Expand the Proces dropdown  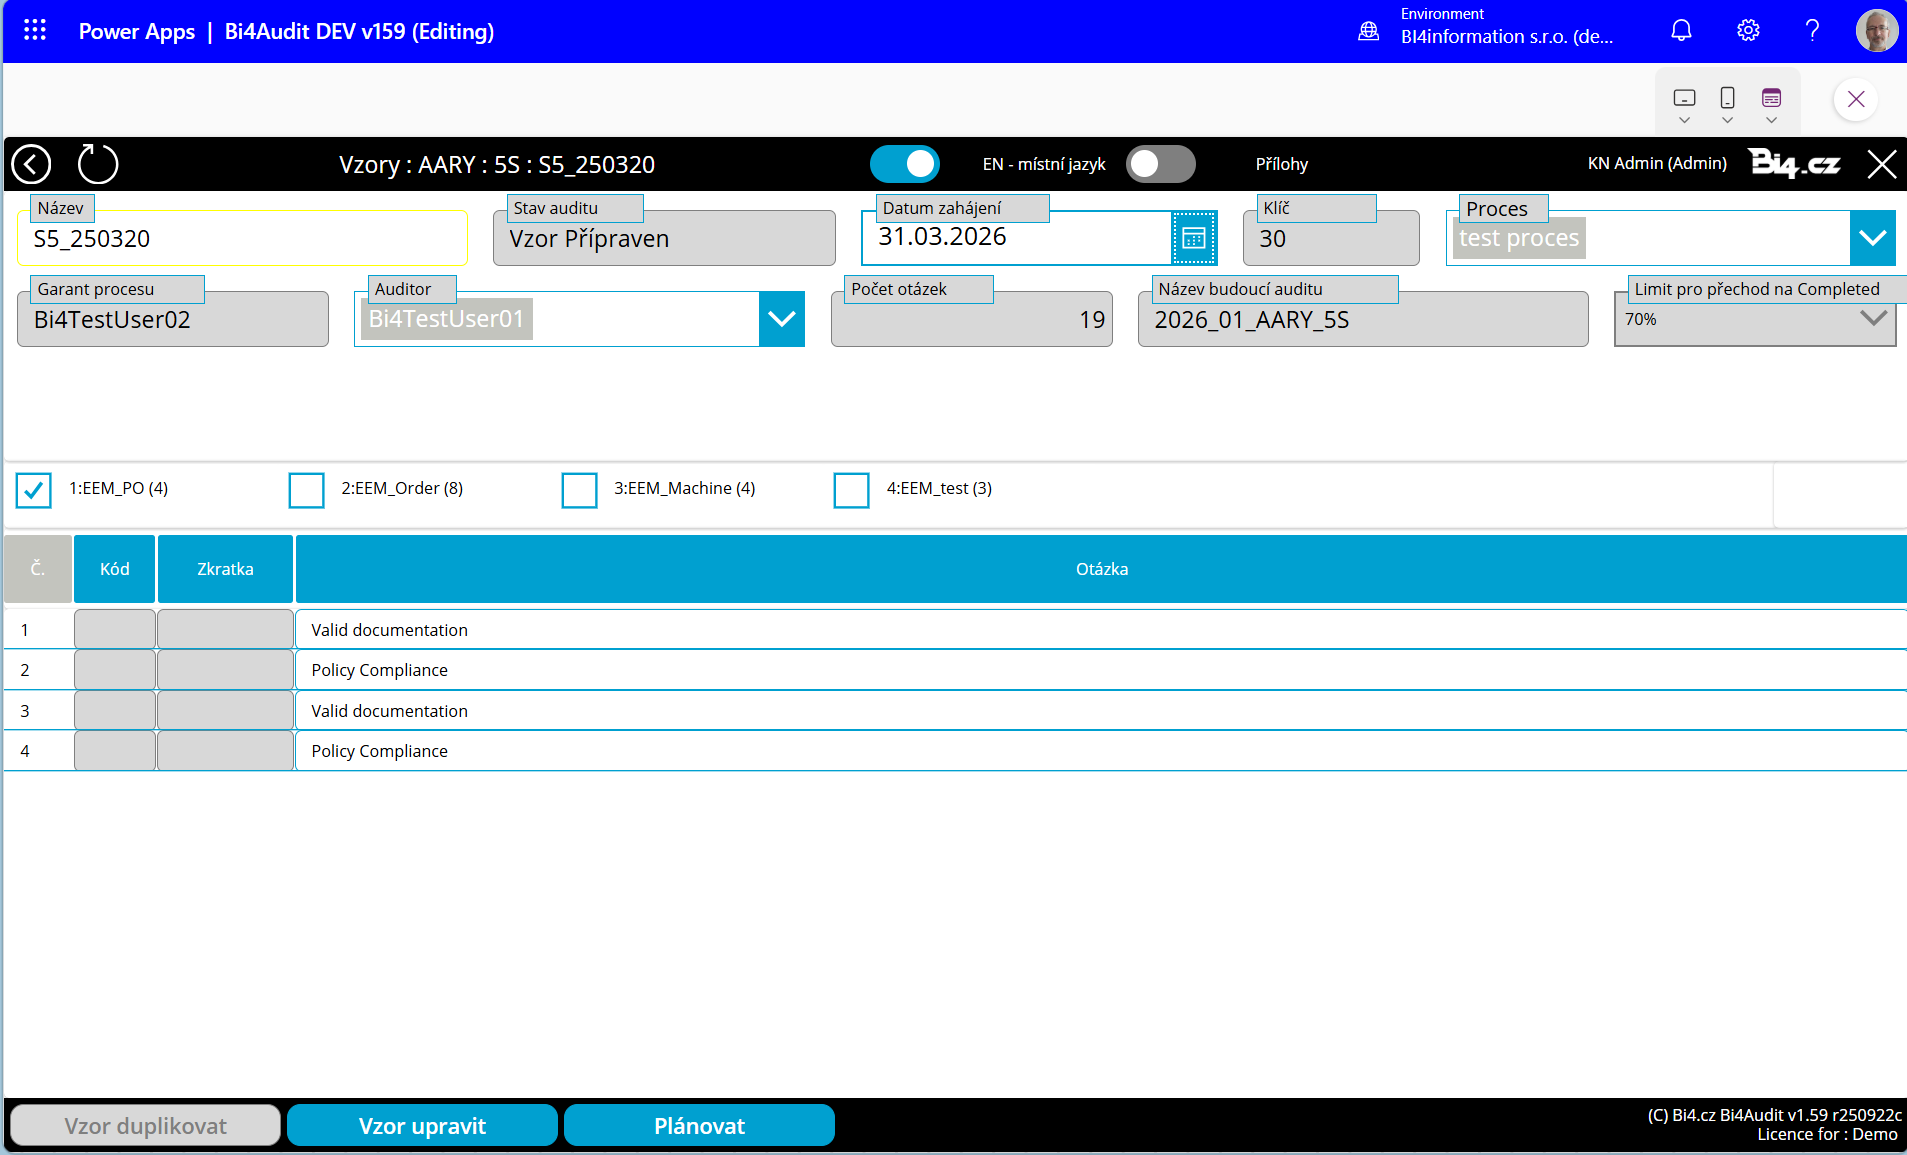click(x=1872, y=238)
